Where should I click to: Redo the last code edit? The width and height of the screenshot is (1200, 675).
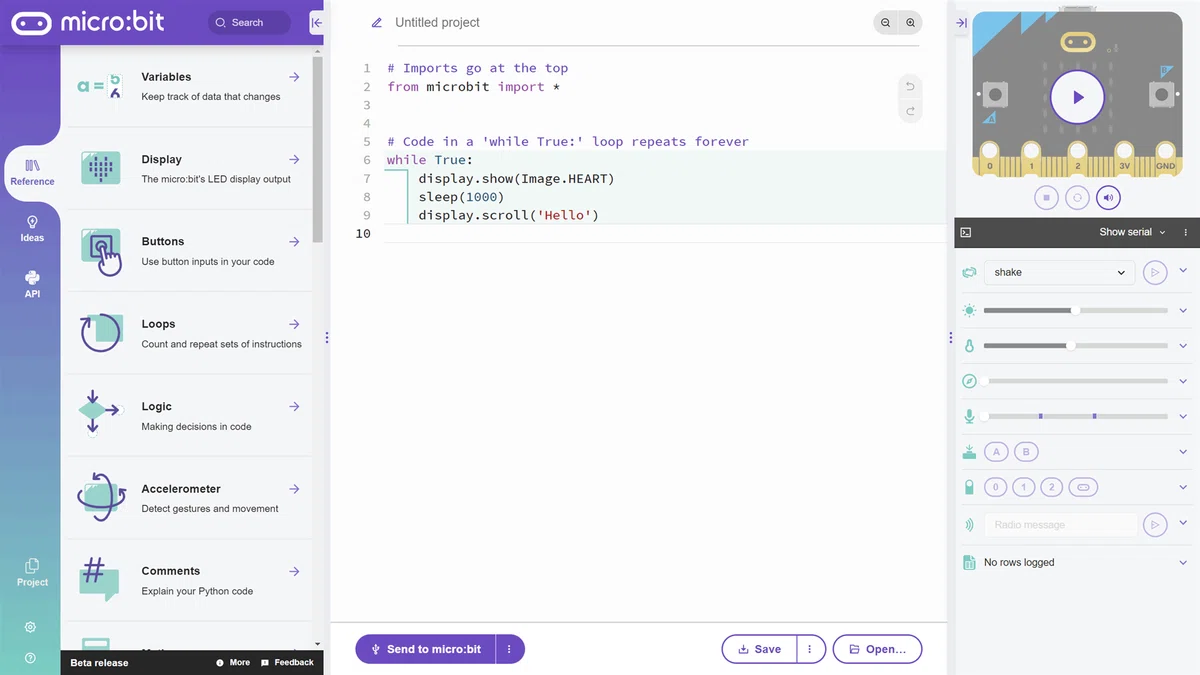pos(910,111)
